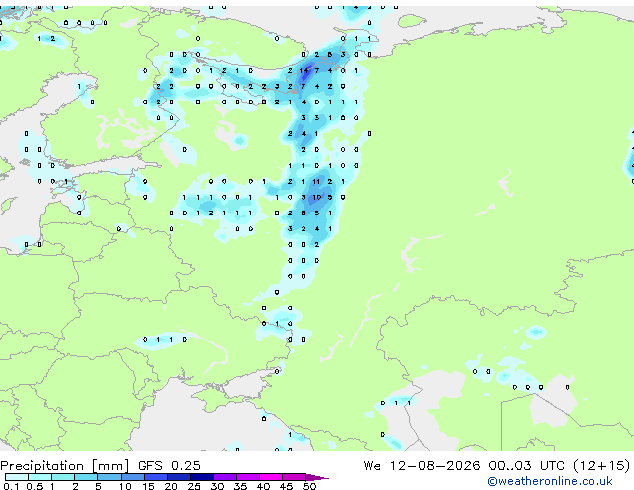Click the legend label '45'
634x490 pixels.
click(x=286, y=486)
